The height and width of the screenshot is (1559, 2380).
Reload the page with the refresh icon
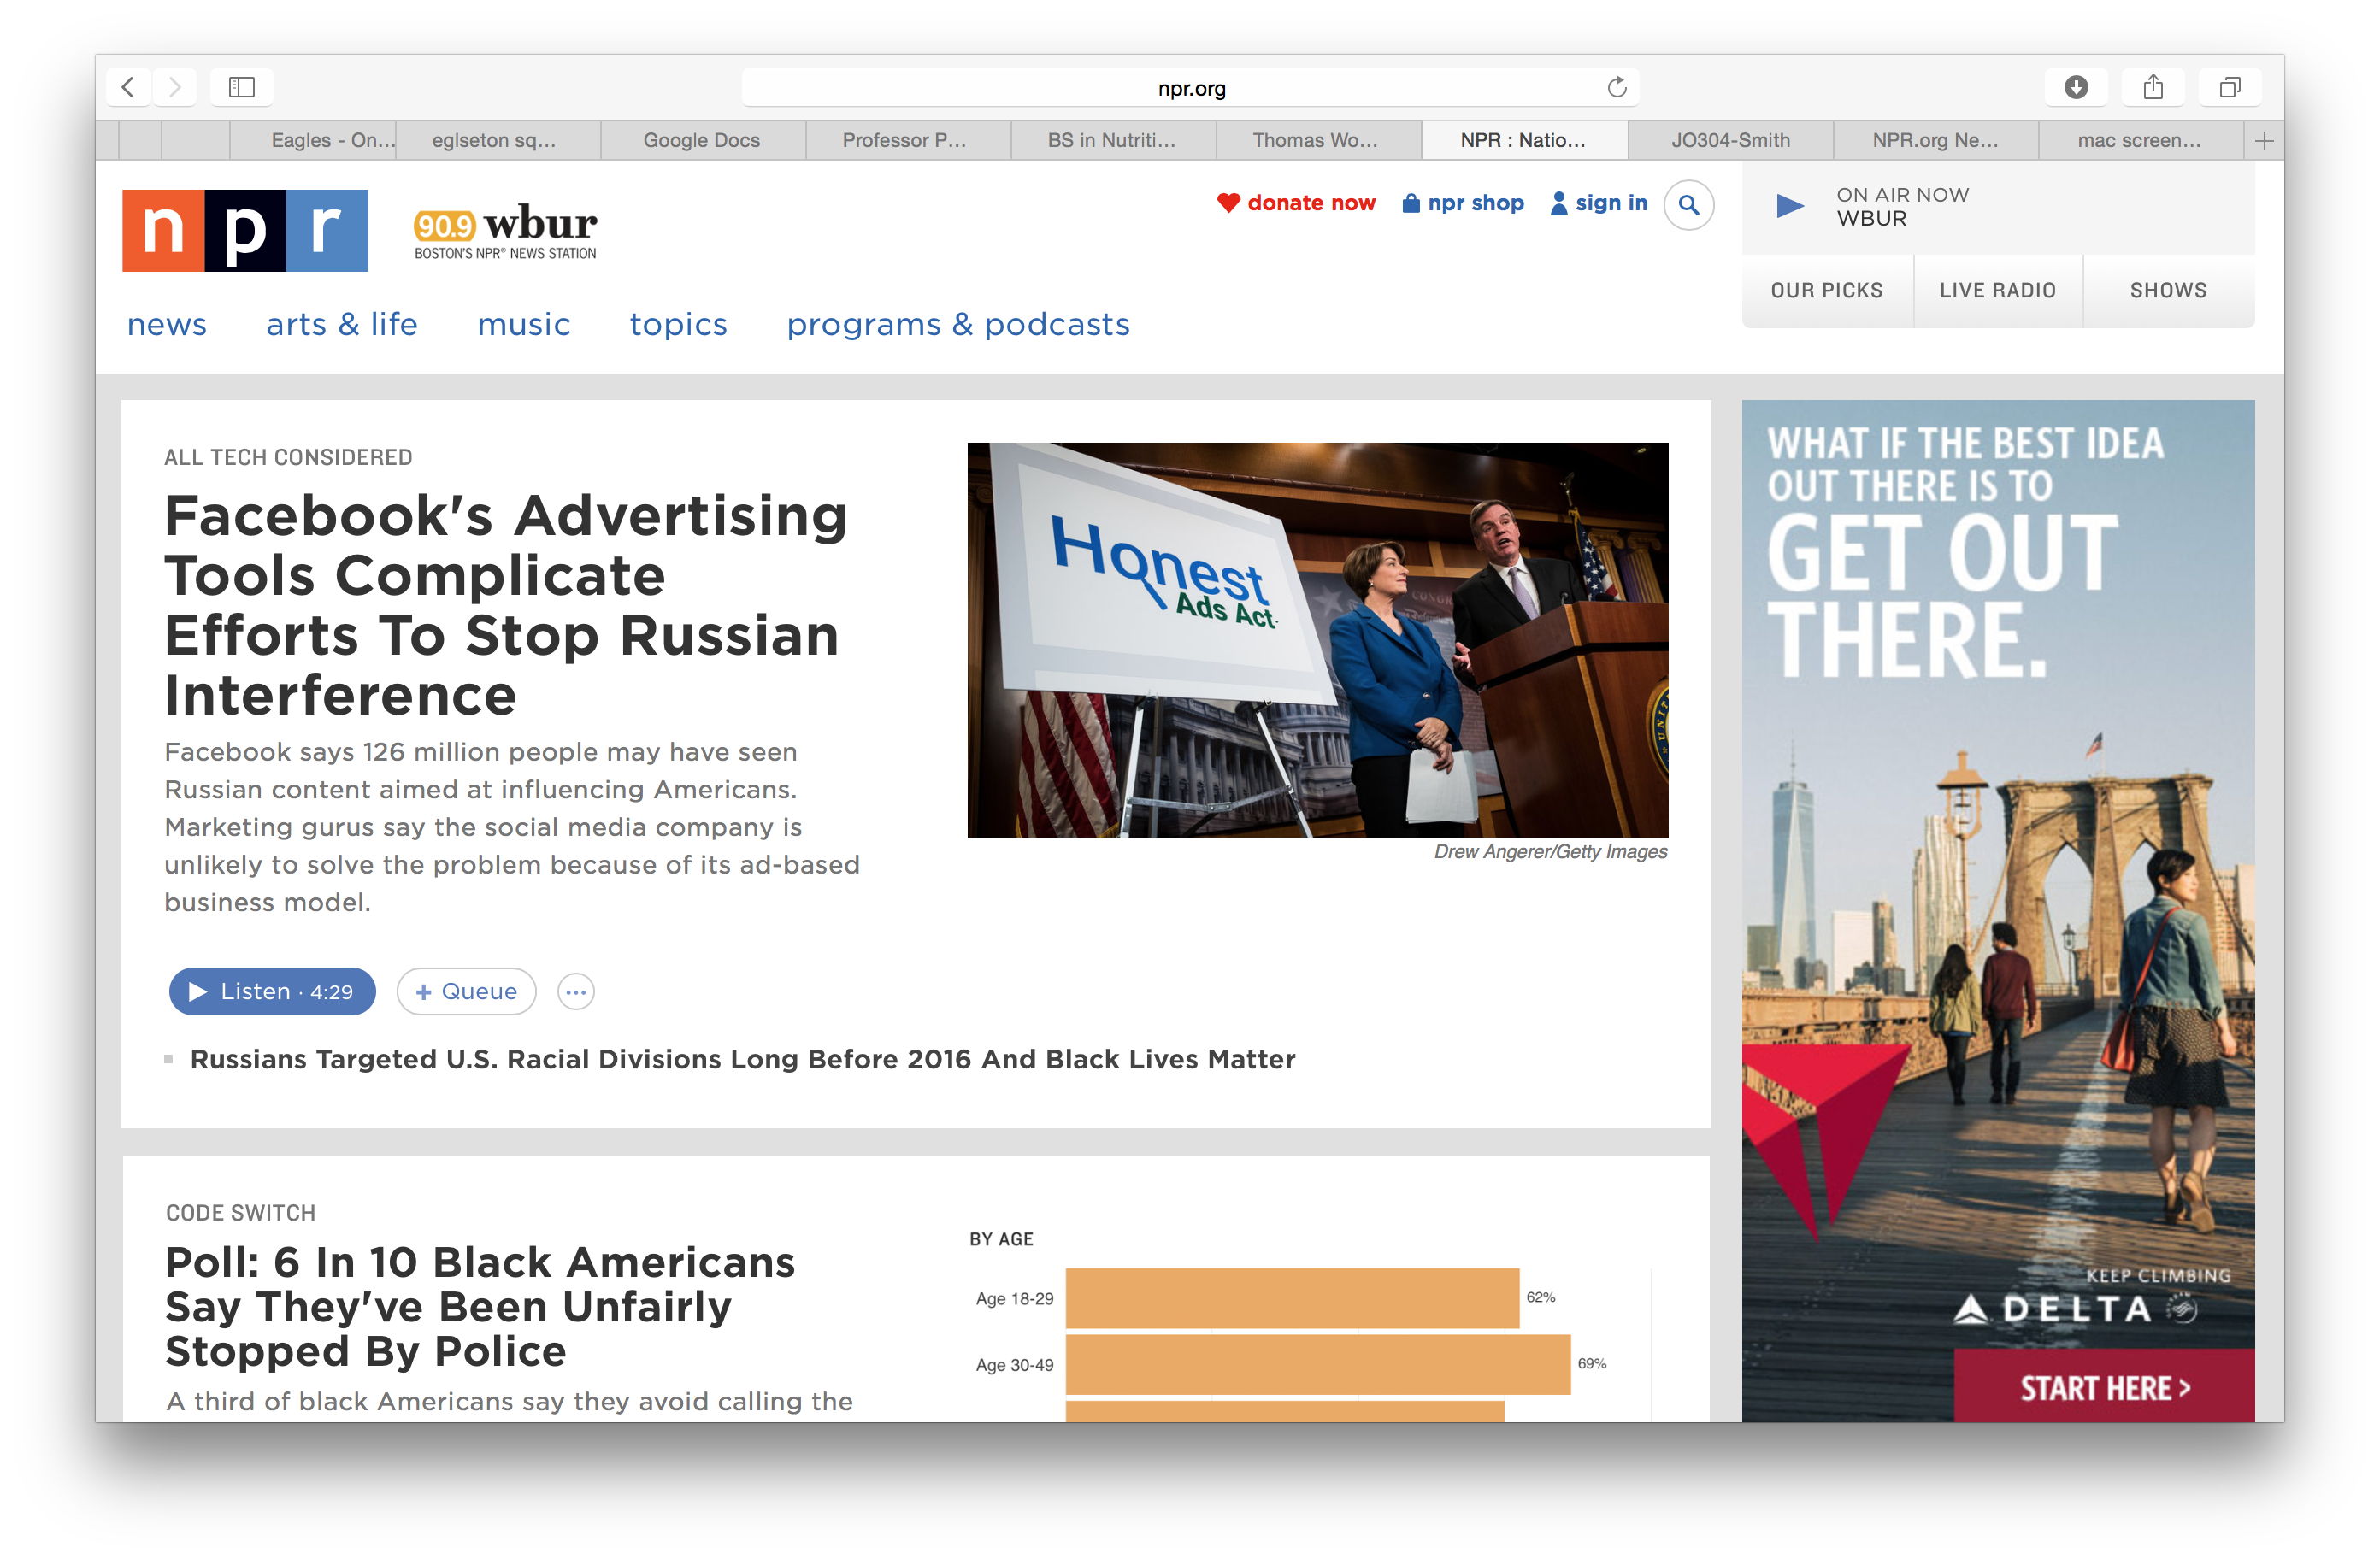[x=1616, y=87]
